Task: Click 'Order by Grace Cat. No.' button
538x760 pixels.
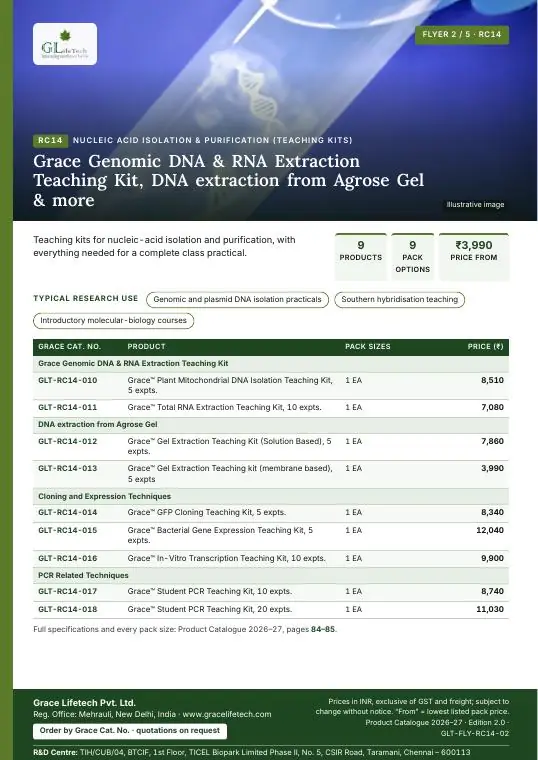Action: pos(130,731)
